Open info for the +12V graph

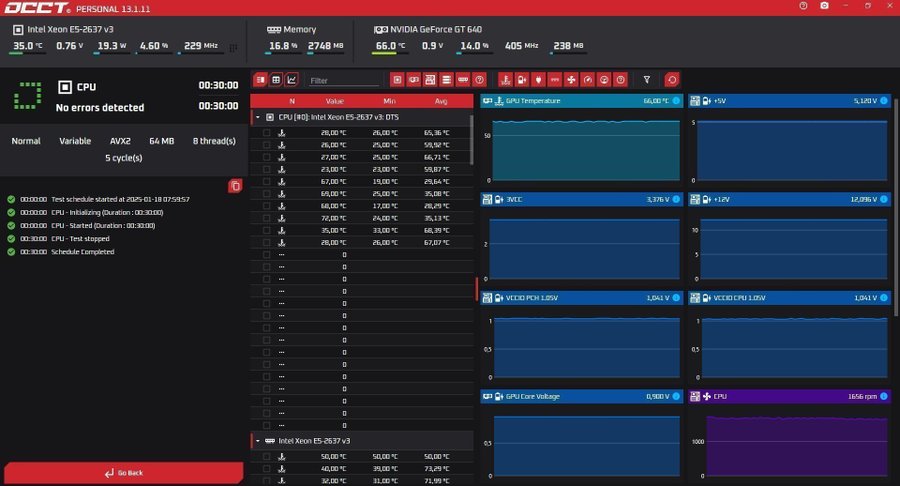(884, 200)
